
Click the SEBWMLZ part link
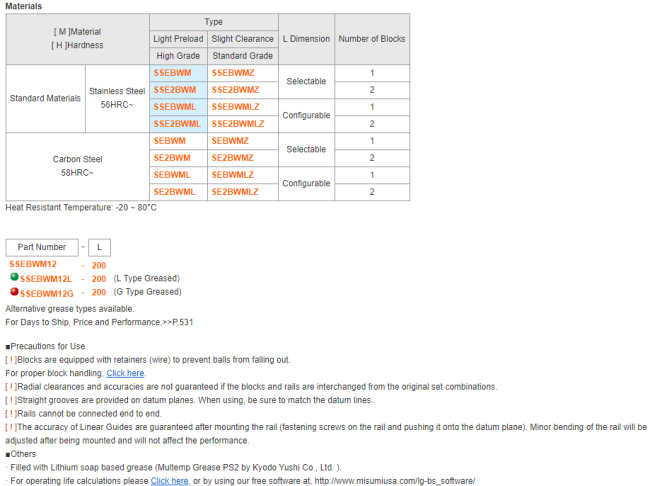click(235, 175)
